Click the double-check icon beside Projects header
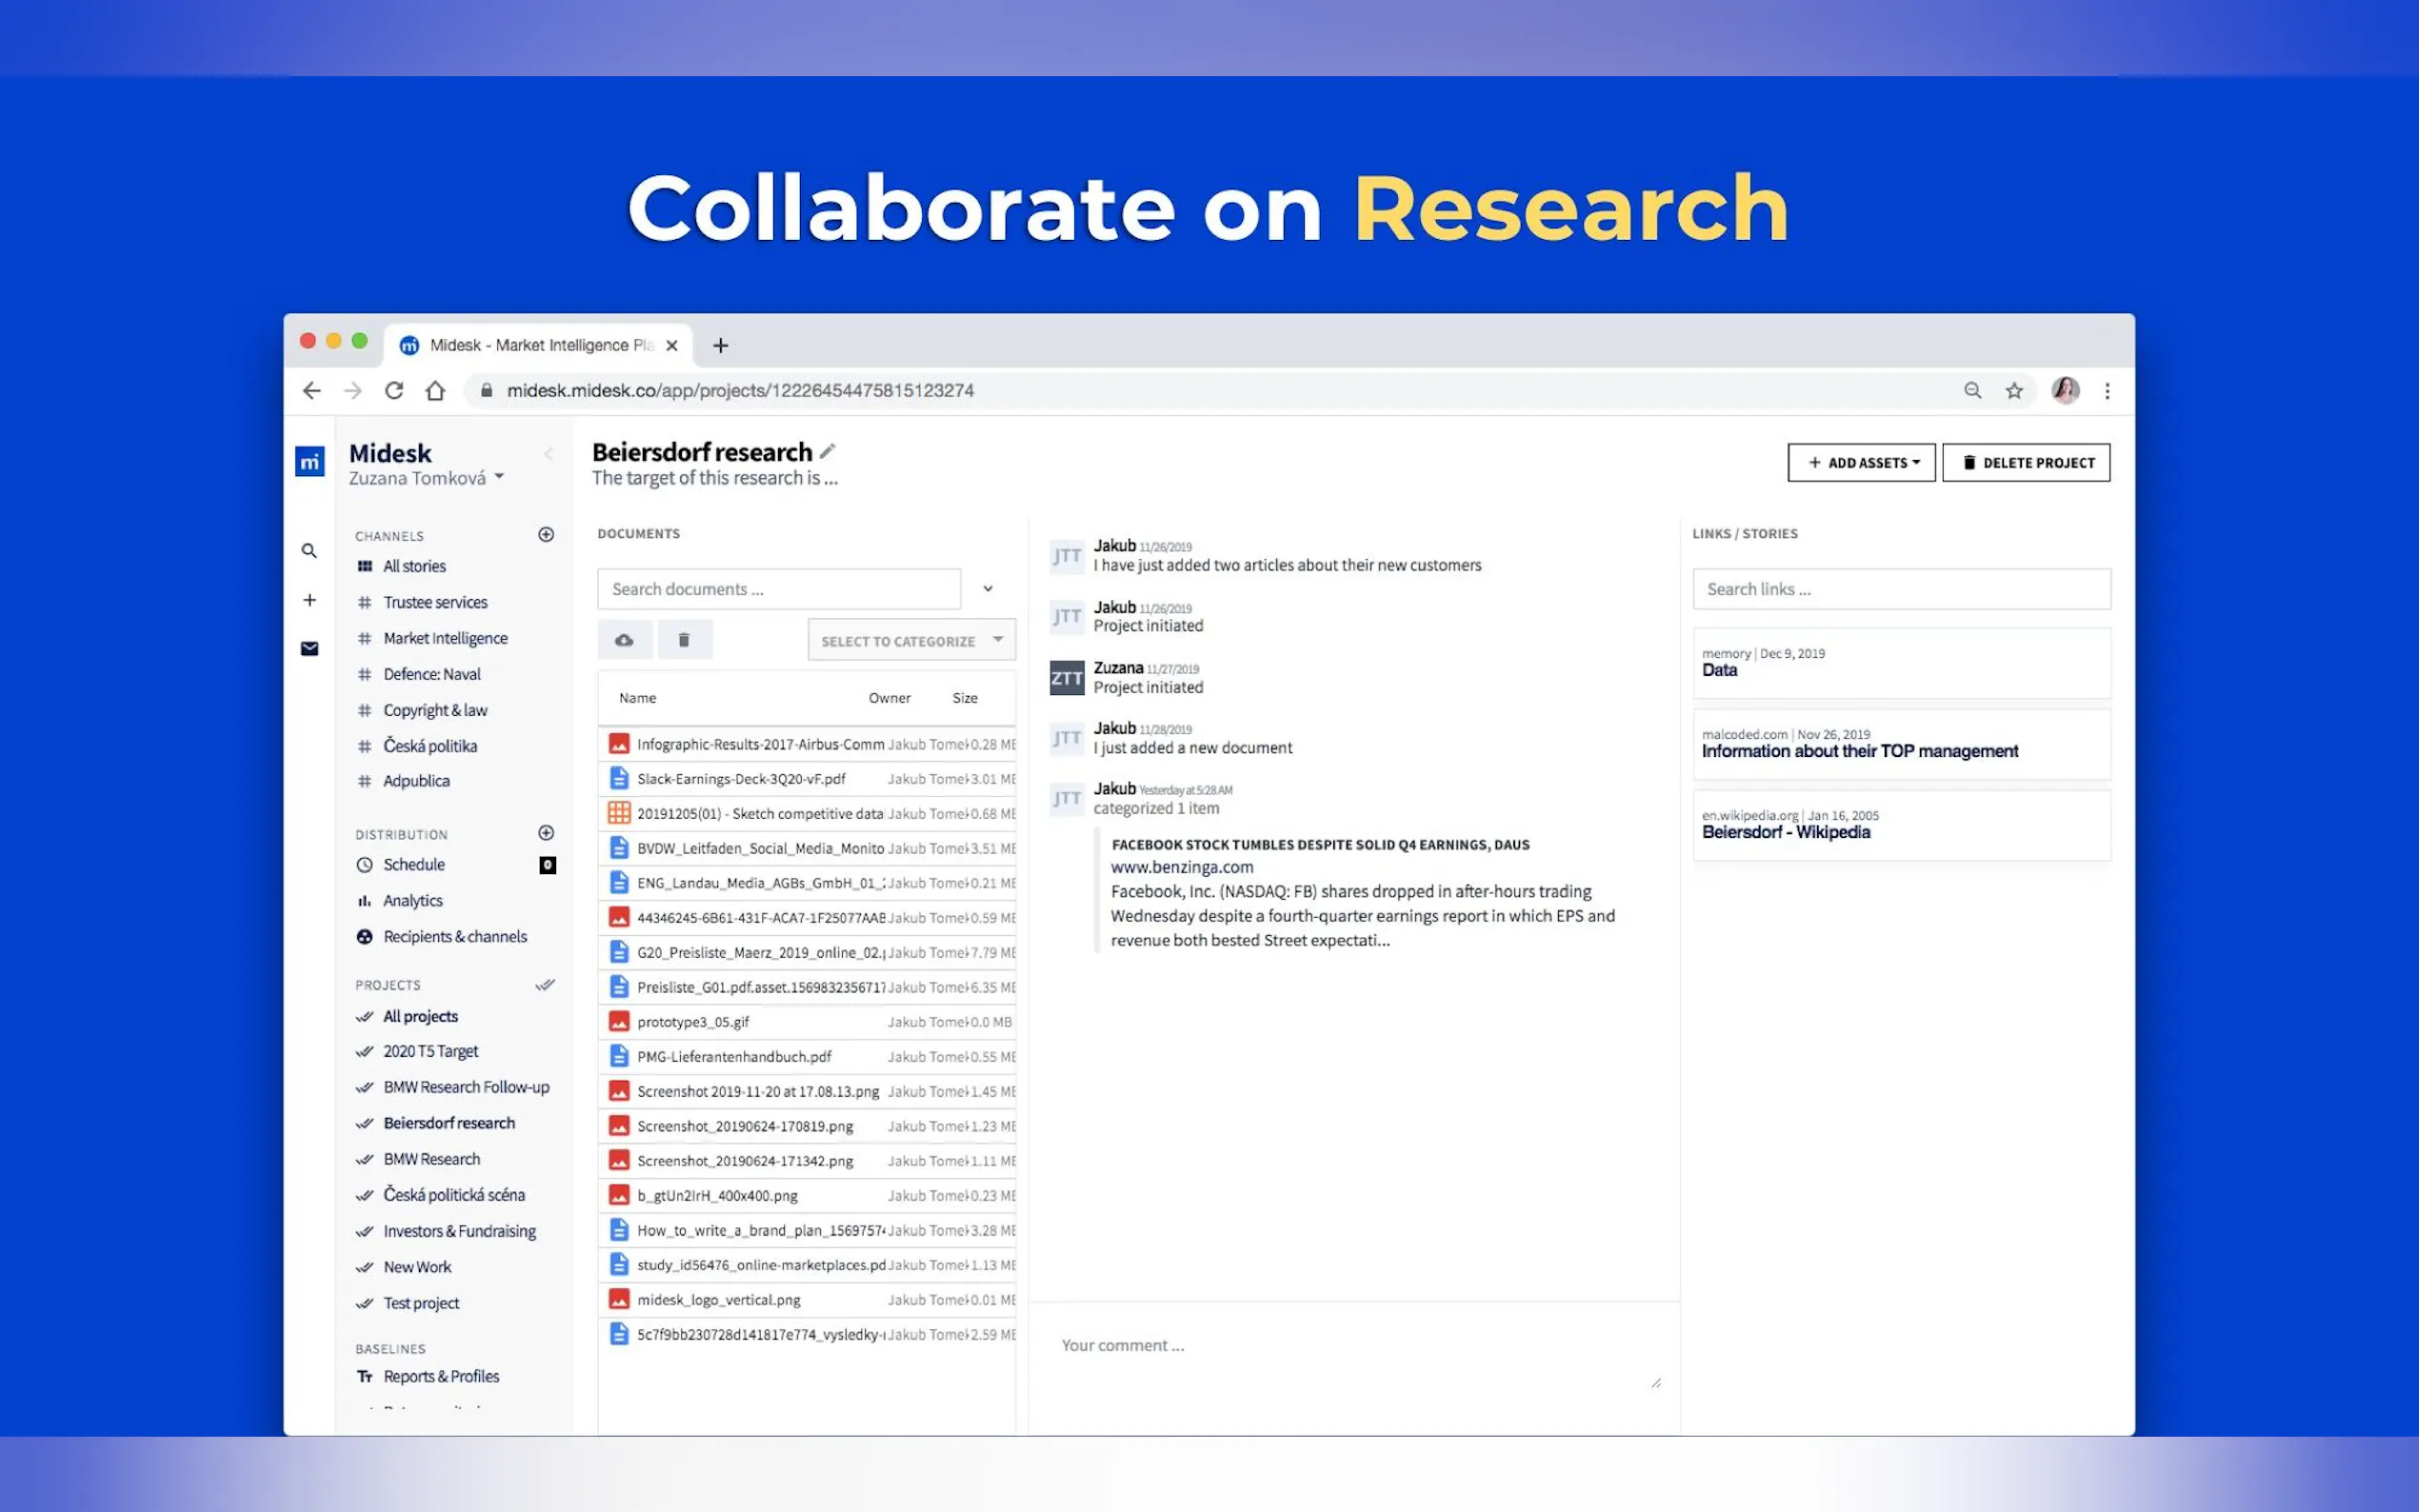The image size is (2419, 1512). pos(545,985)
